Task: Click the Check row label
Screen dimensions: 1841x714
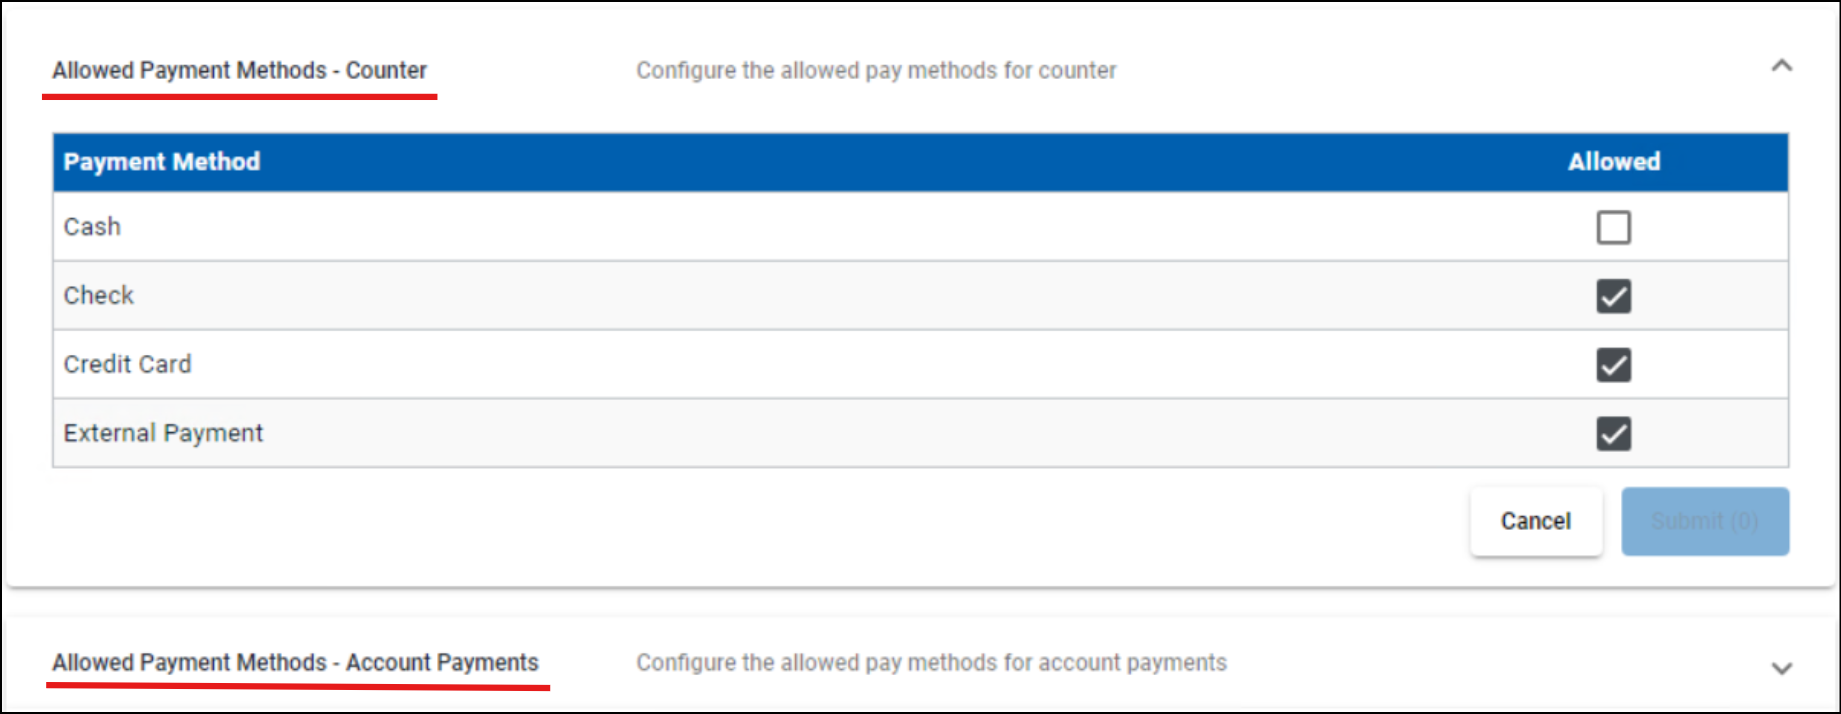Action: (98, 296)
